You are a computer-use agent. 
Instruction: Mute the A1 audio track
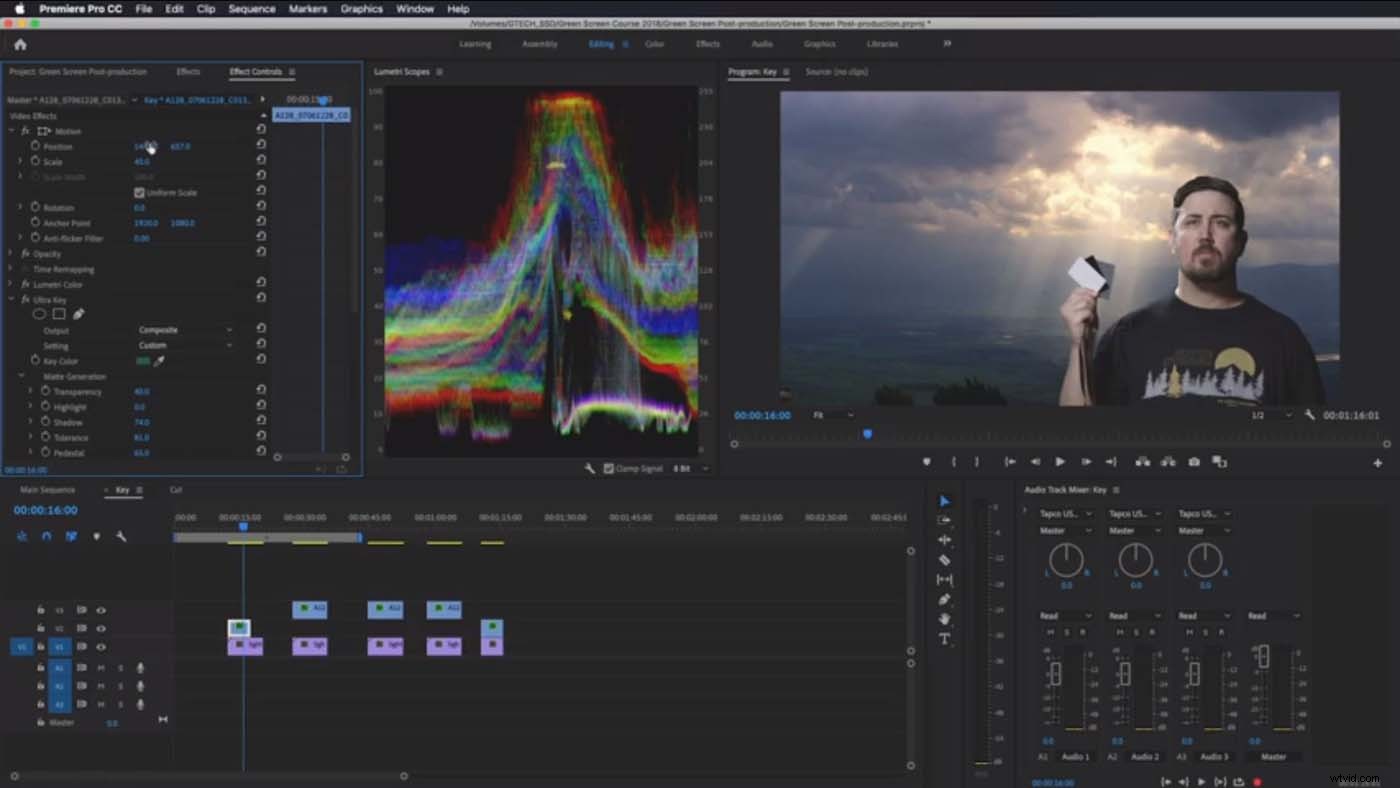pyautogui.click(x=101, y=668)
